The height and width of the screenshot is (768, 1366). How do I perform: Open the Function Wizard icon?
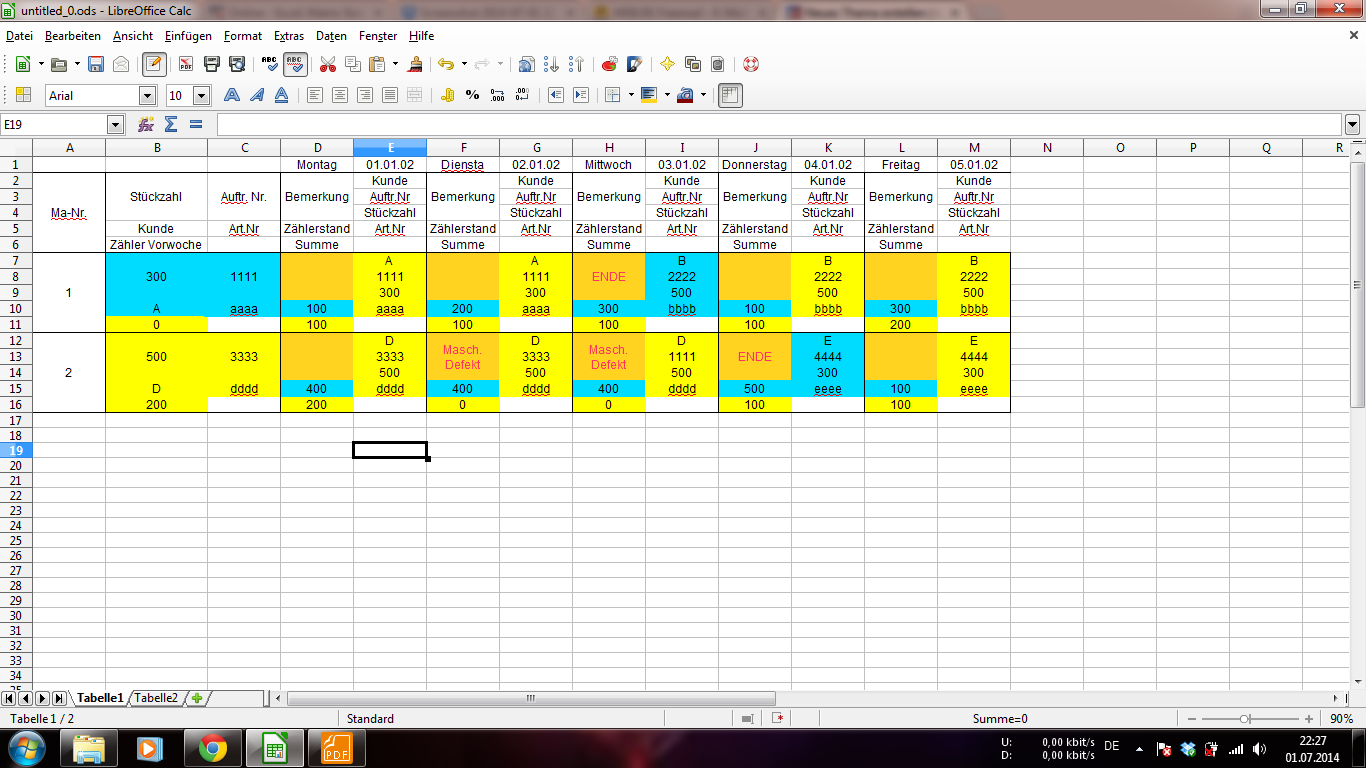146,125
